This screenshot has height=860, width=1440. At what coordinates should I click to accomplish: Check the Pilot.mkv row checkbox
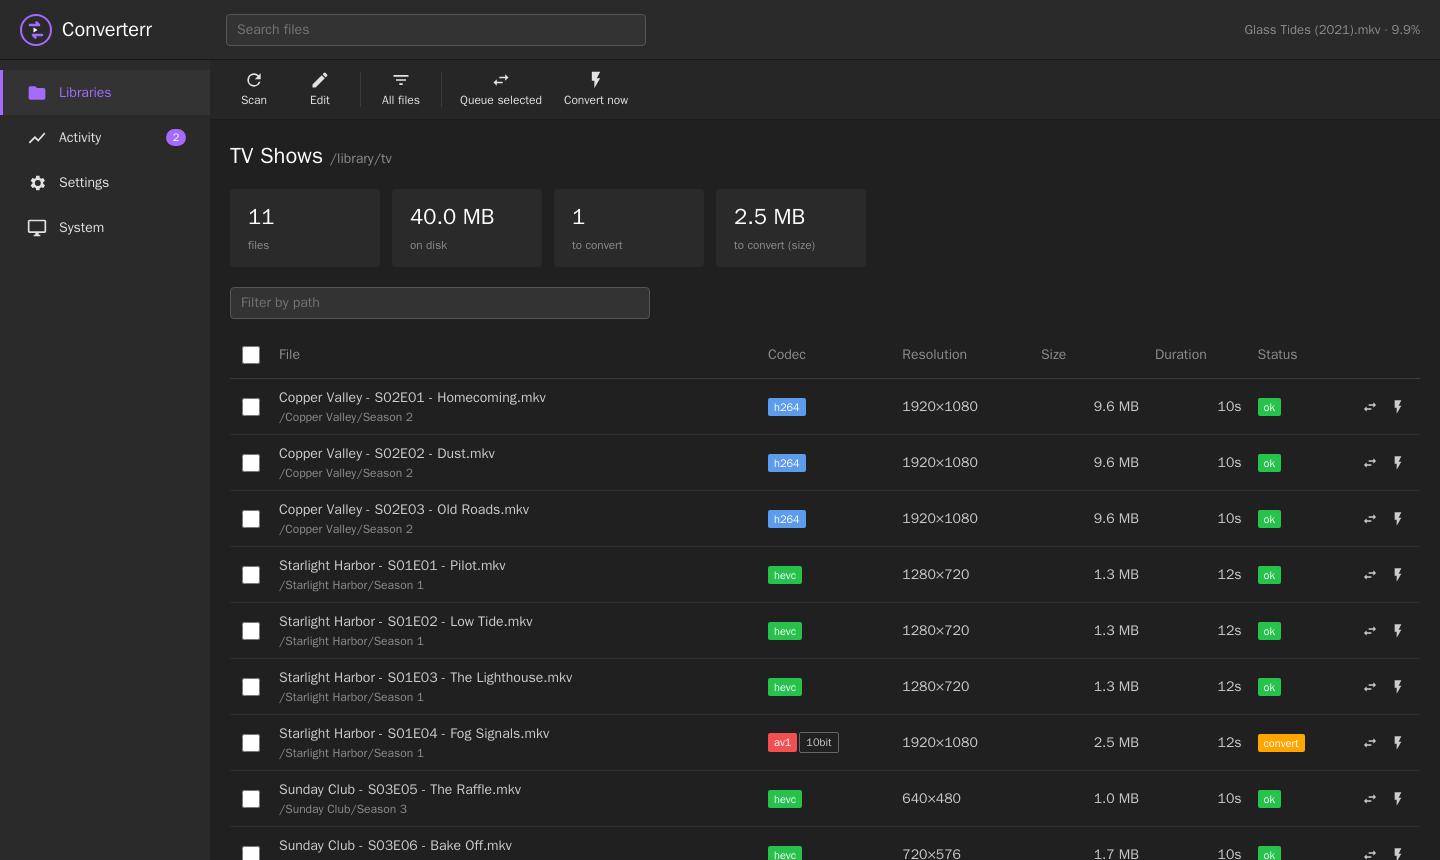[251, 575]
